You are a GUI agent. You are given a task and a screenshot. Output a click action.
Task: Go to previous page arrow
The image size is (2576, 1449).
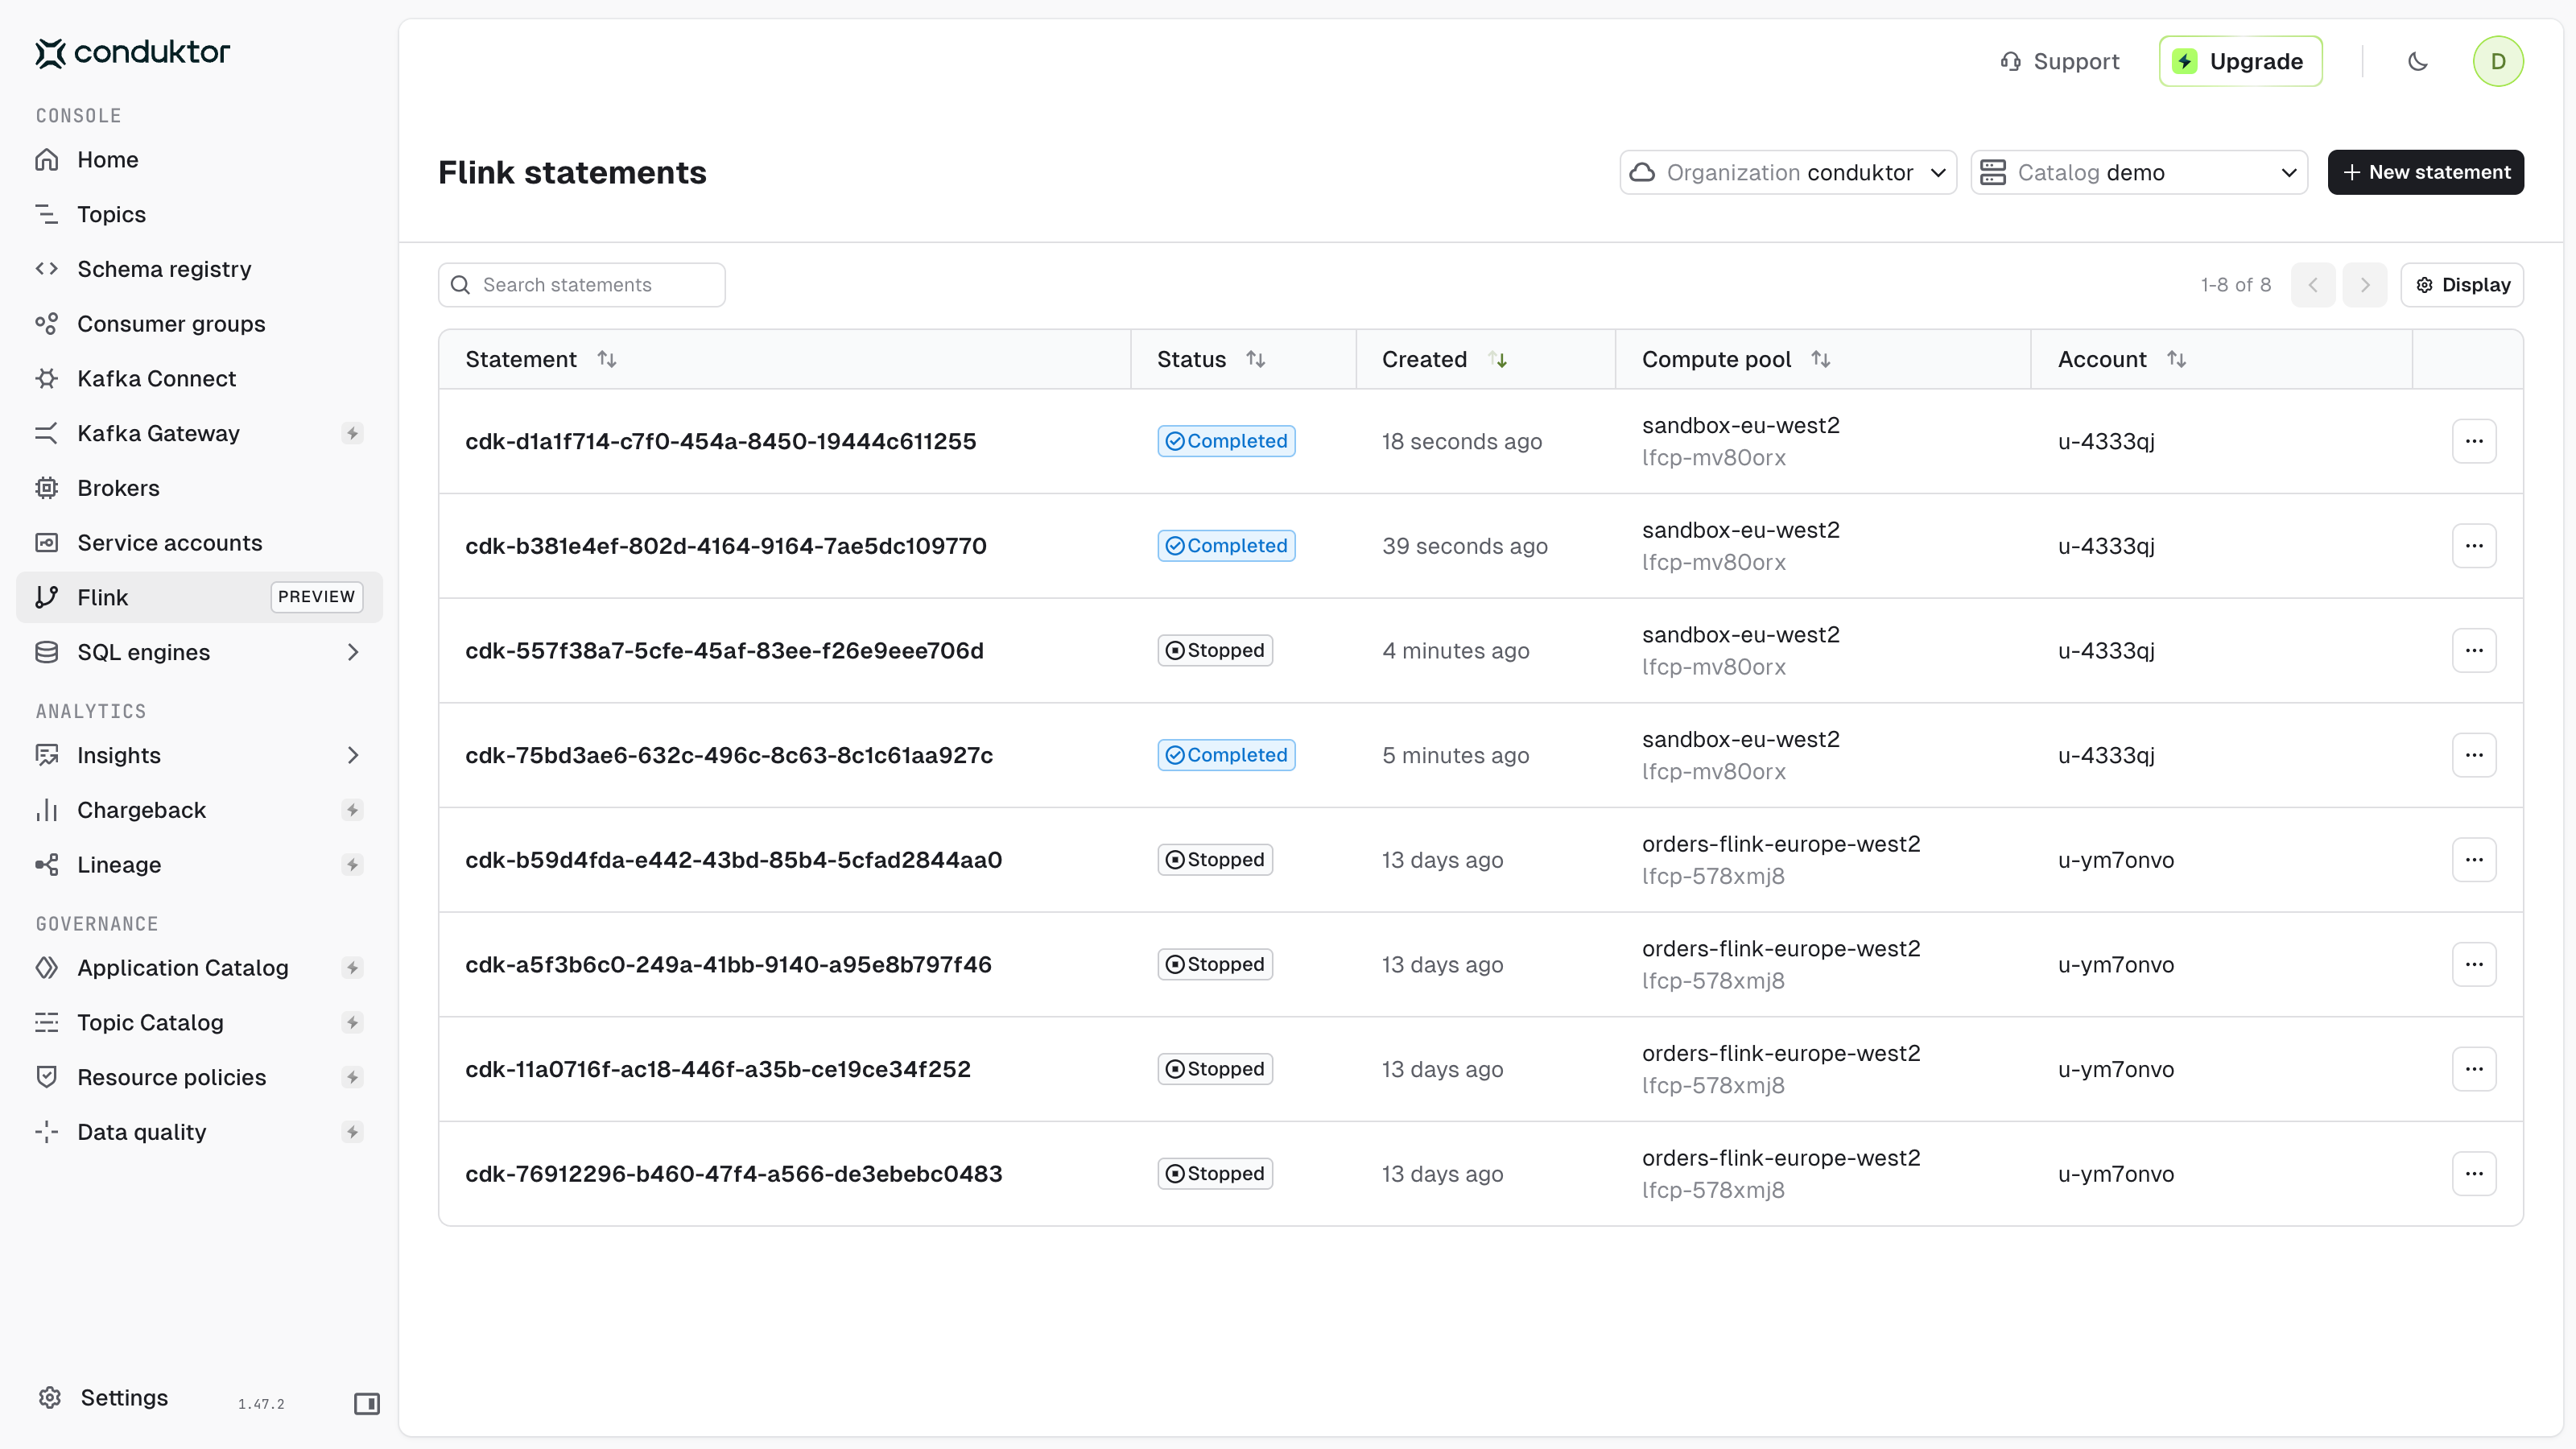pyautogui.click(x=2313, y=285)
